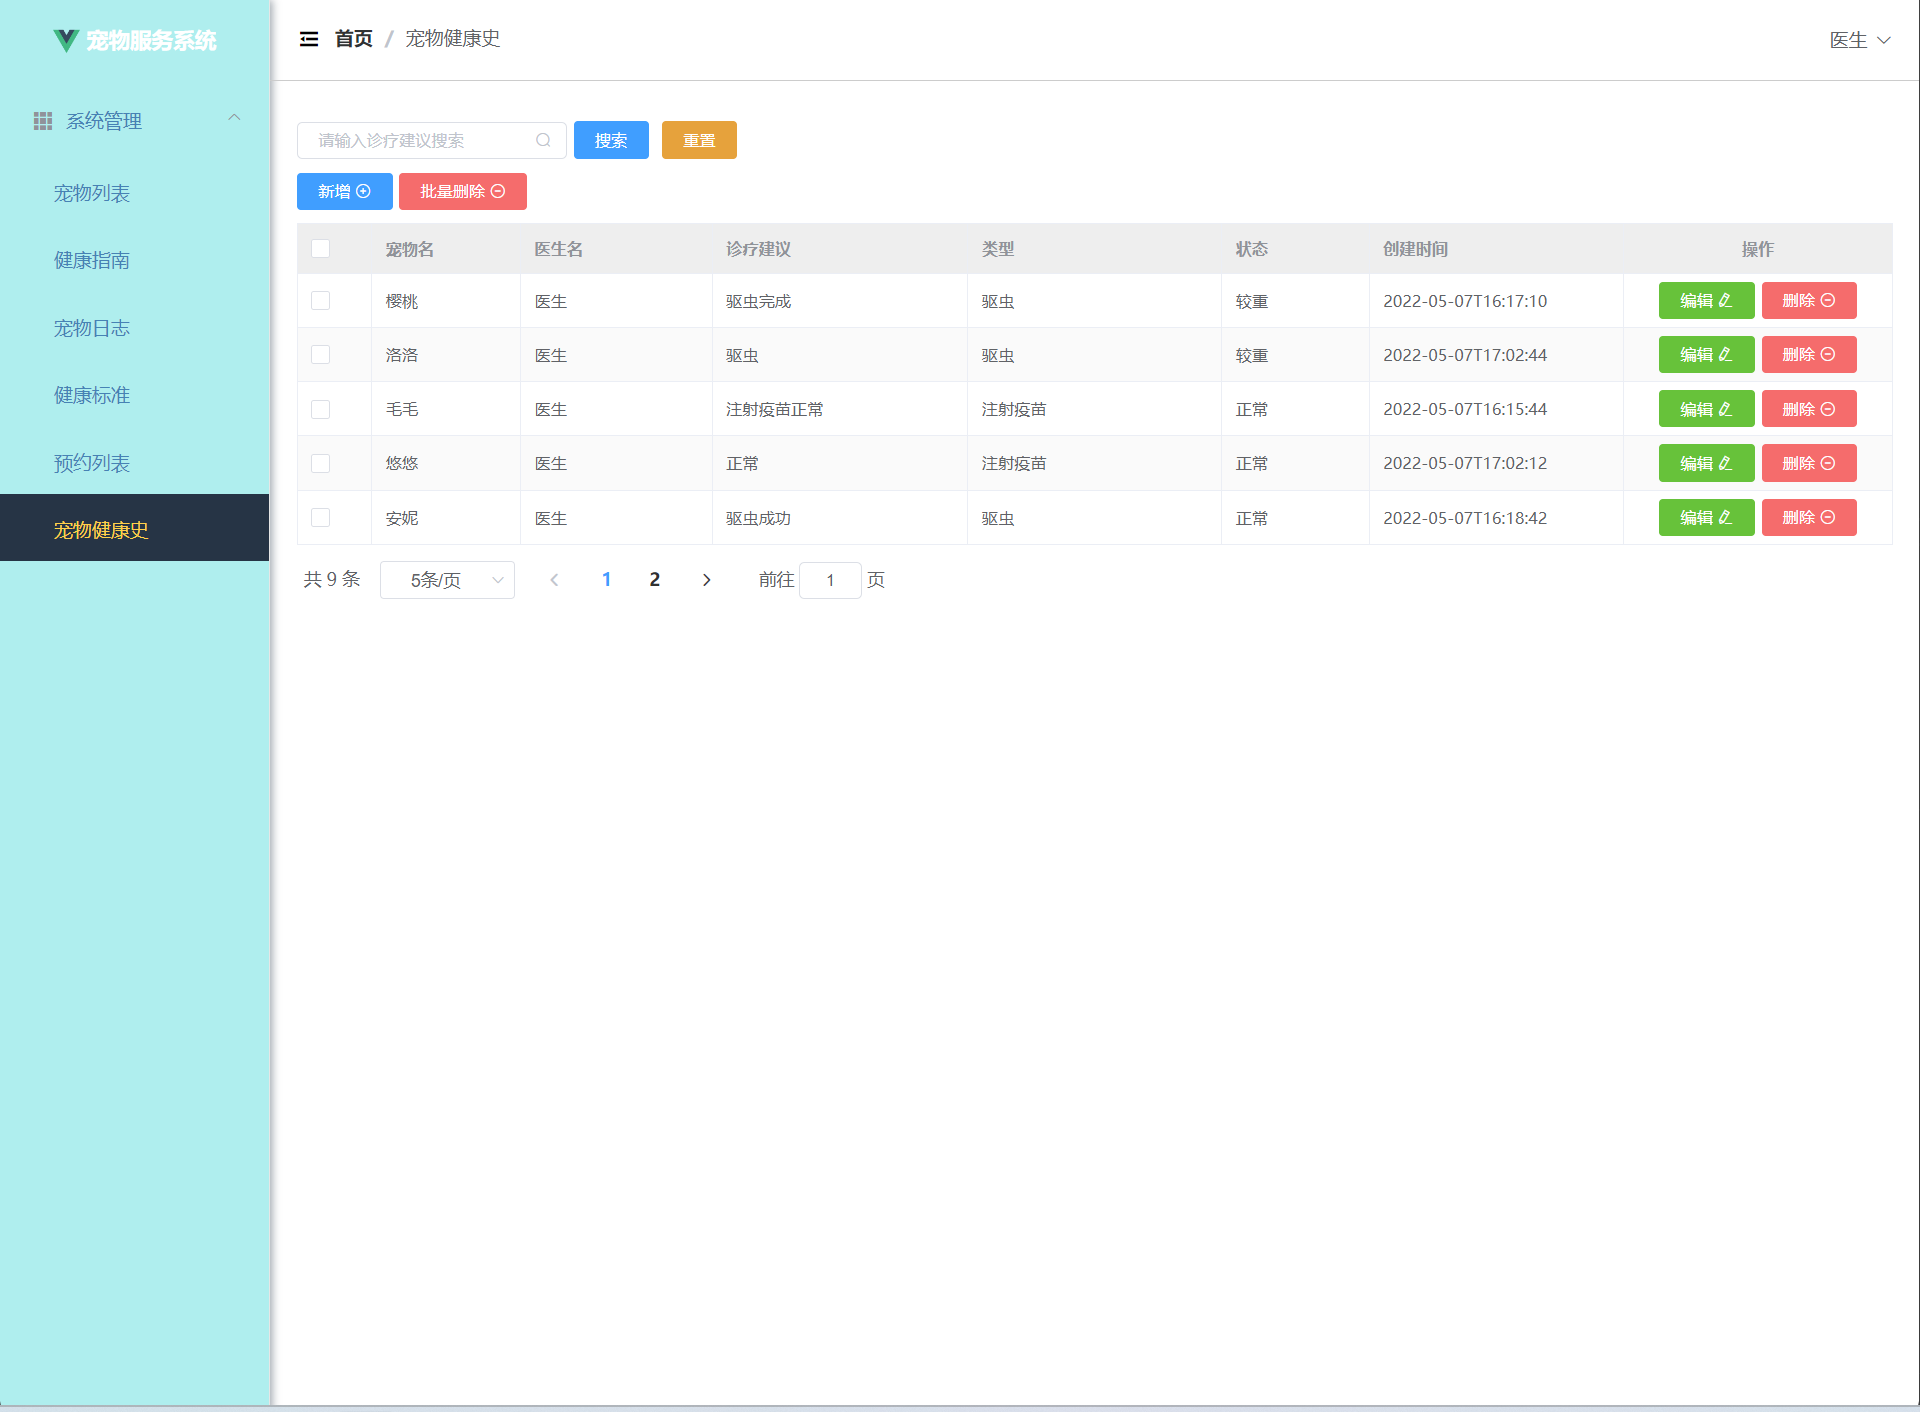The height and width of the screenshot is (1412, 1920).
Task: Click the blue 搜索 button
Action: point(611,140)
